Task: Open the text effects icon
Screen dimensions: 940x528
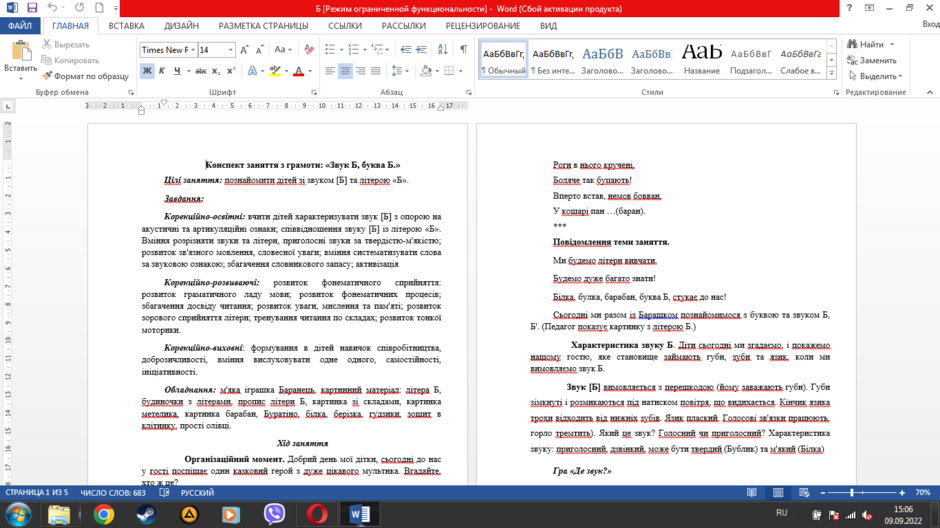Action: [252, 71]
